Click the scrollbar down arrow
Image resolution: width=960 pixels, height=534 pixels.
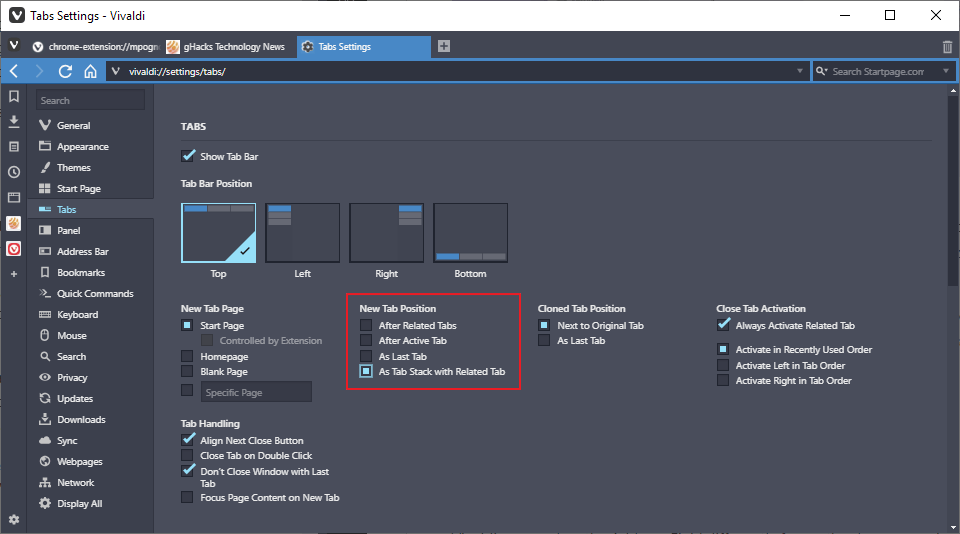pos(953,527)
